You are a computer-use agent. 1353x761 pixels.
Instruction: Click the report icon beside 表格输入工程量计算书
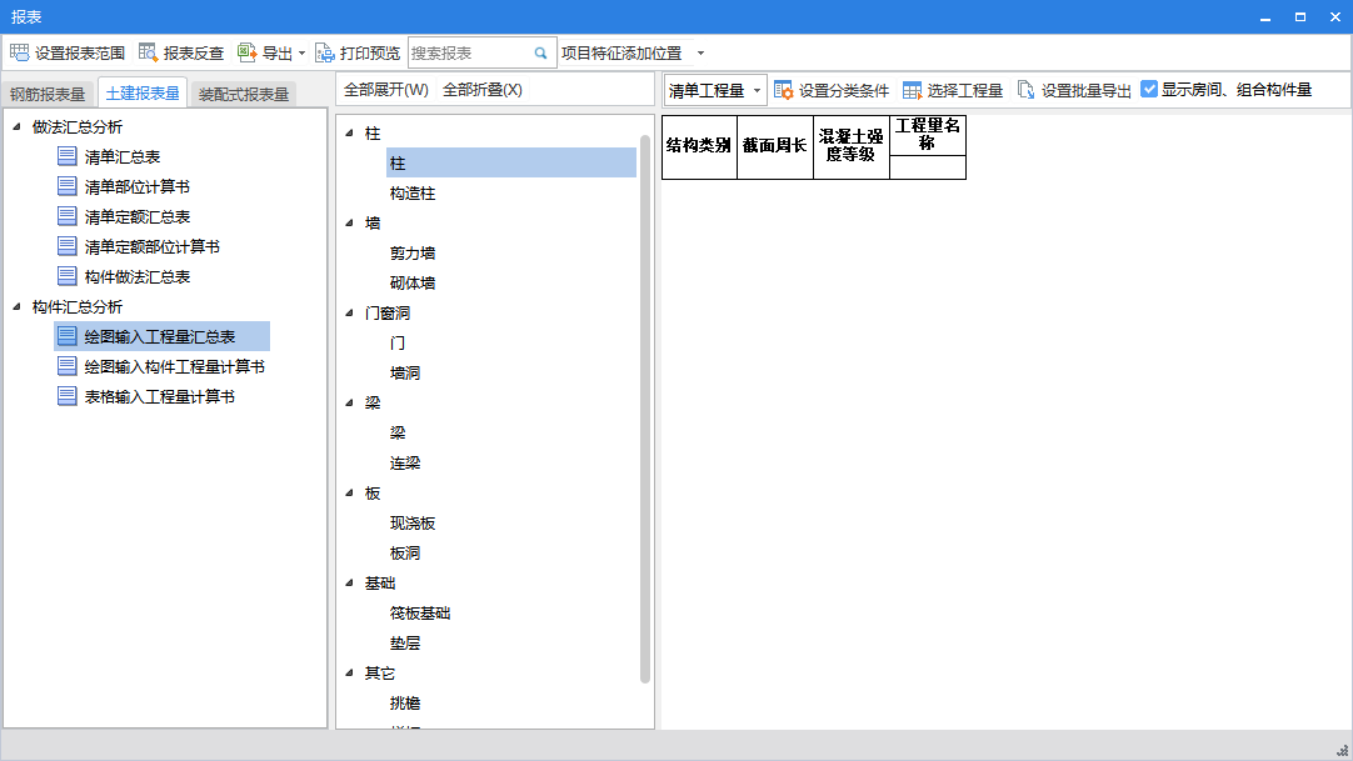point(67,396)
